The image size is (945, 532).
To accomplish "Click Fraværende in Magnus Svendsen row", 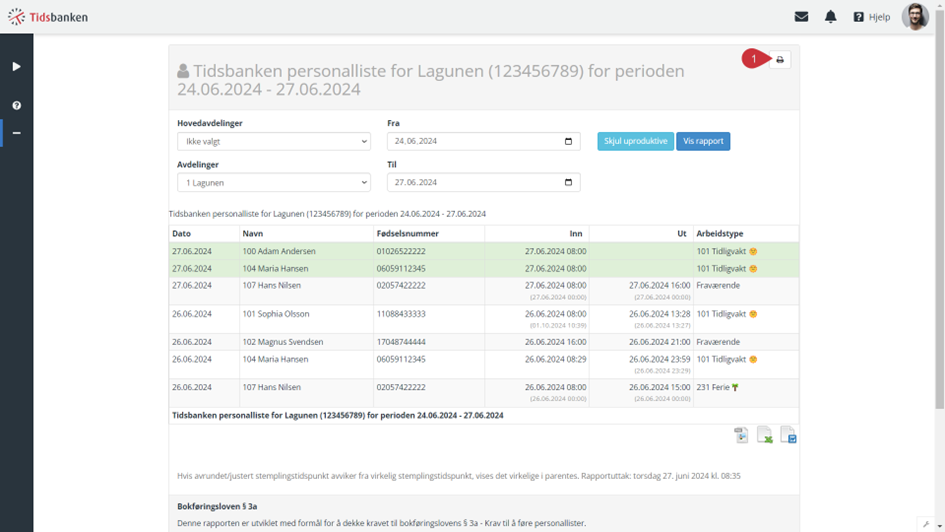I will pos(718,342).
